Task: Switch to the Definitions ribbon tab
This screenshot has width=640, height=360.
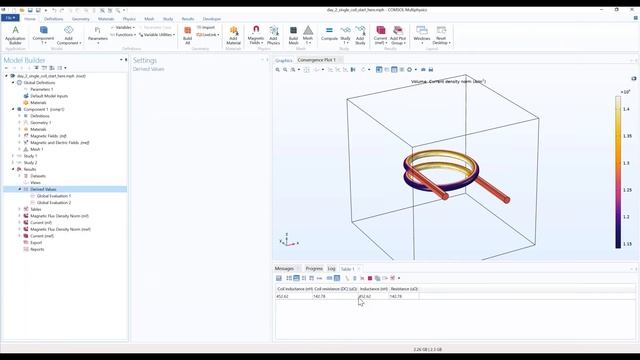Action: pos(53,19)
